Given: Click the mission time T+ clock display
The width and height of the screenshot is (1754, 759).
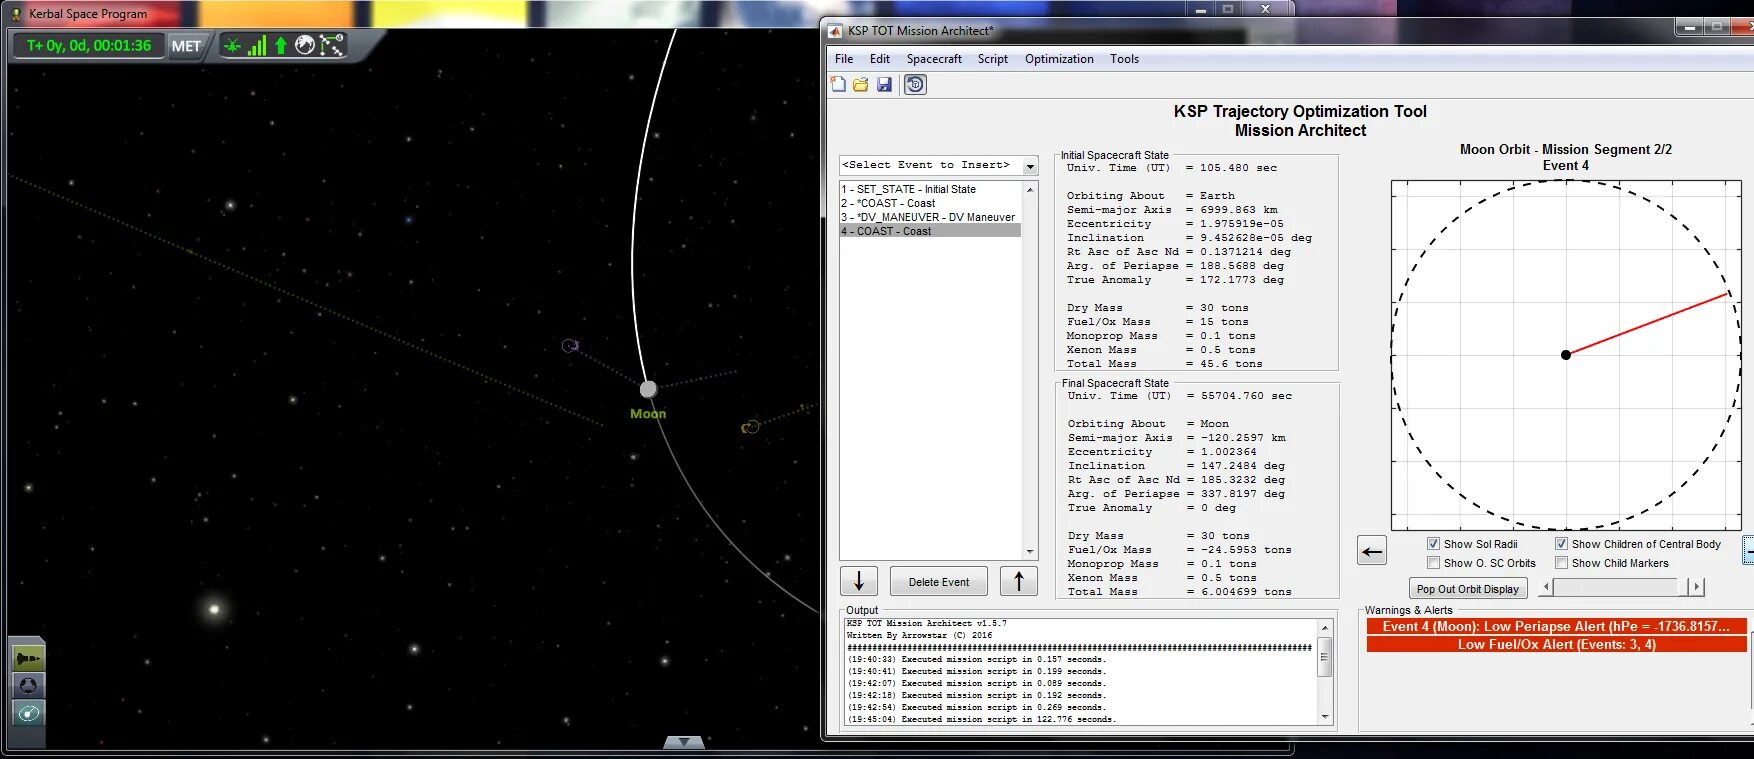Looking at the screenshot, I should [88, 46].
